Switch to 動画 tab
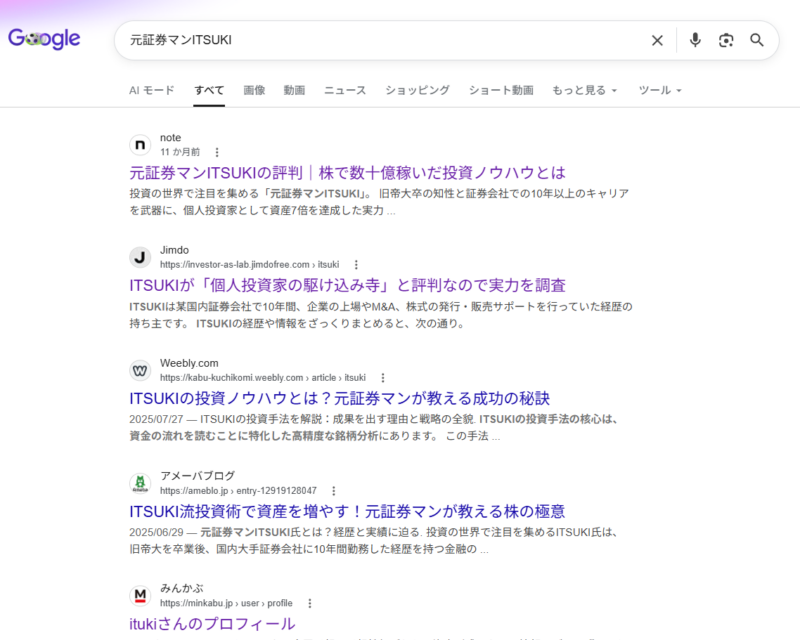Viewport: 800px width, 640px height. tap(294, 90)
